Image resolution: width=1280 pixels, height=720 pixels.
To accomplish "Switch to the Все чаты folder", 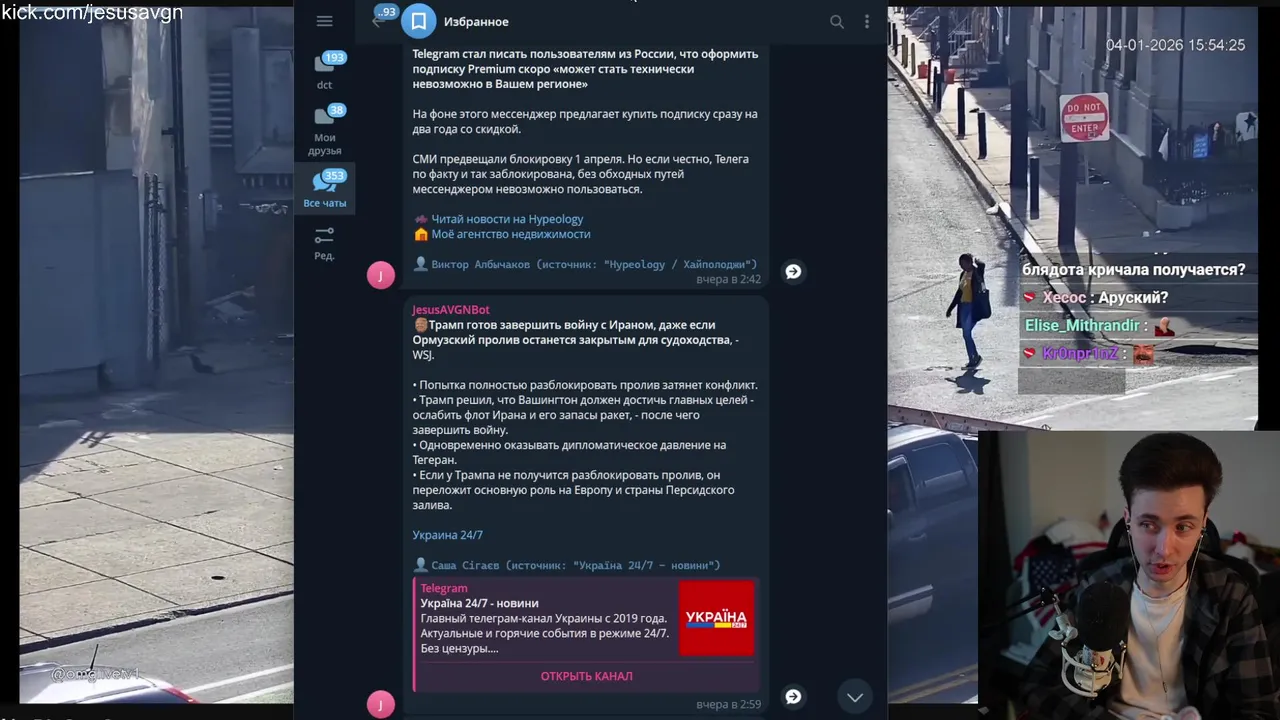I will point(324,189).
